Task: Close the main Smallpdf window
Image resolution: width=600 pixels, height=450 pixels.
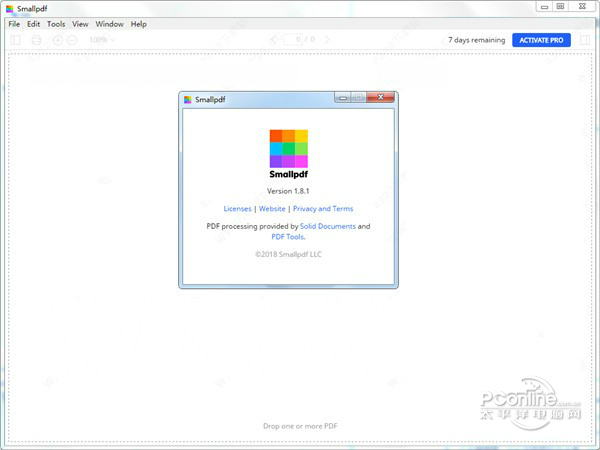Action: [582, 7]
